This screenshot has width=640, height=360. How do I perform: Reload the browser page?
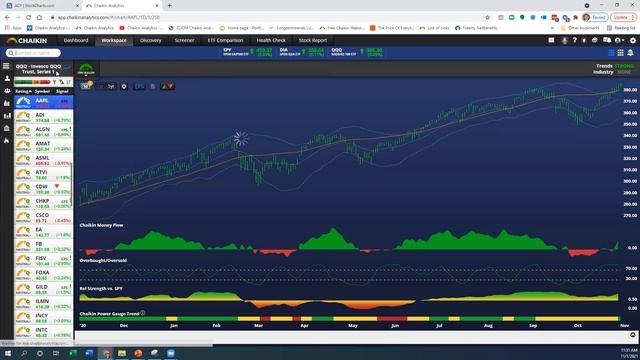(29, 18)
